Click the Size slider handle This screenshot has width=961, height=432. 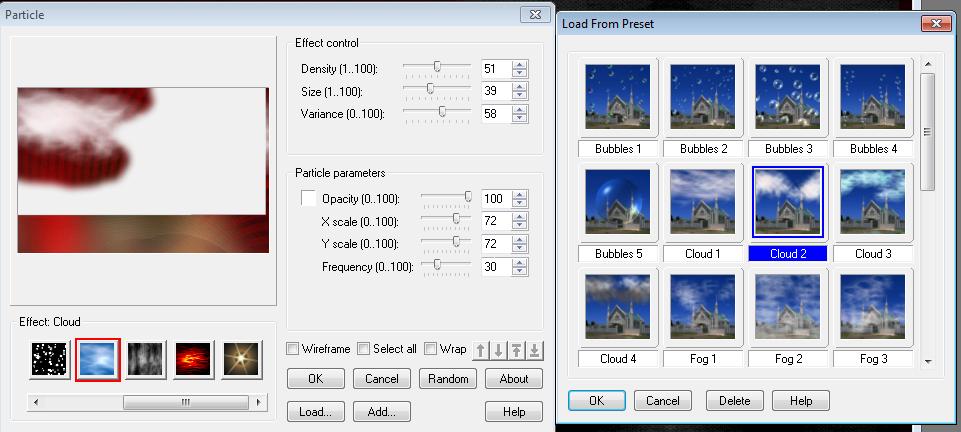coord(430,89)
